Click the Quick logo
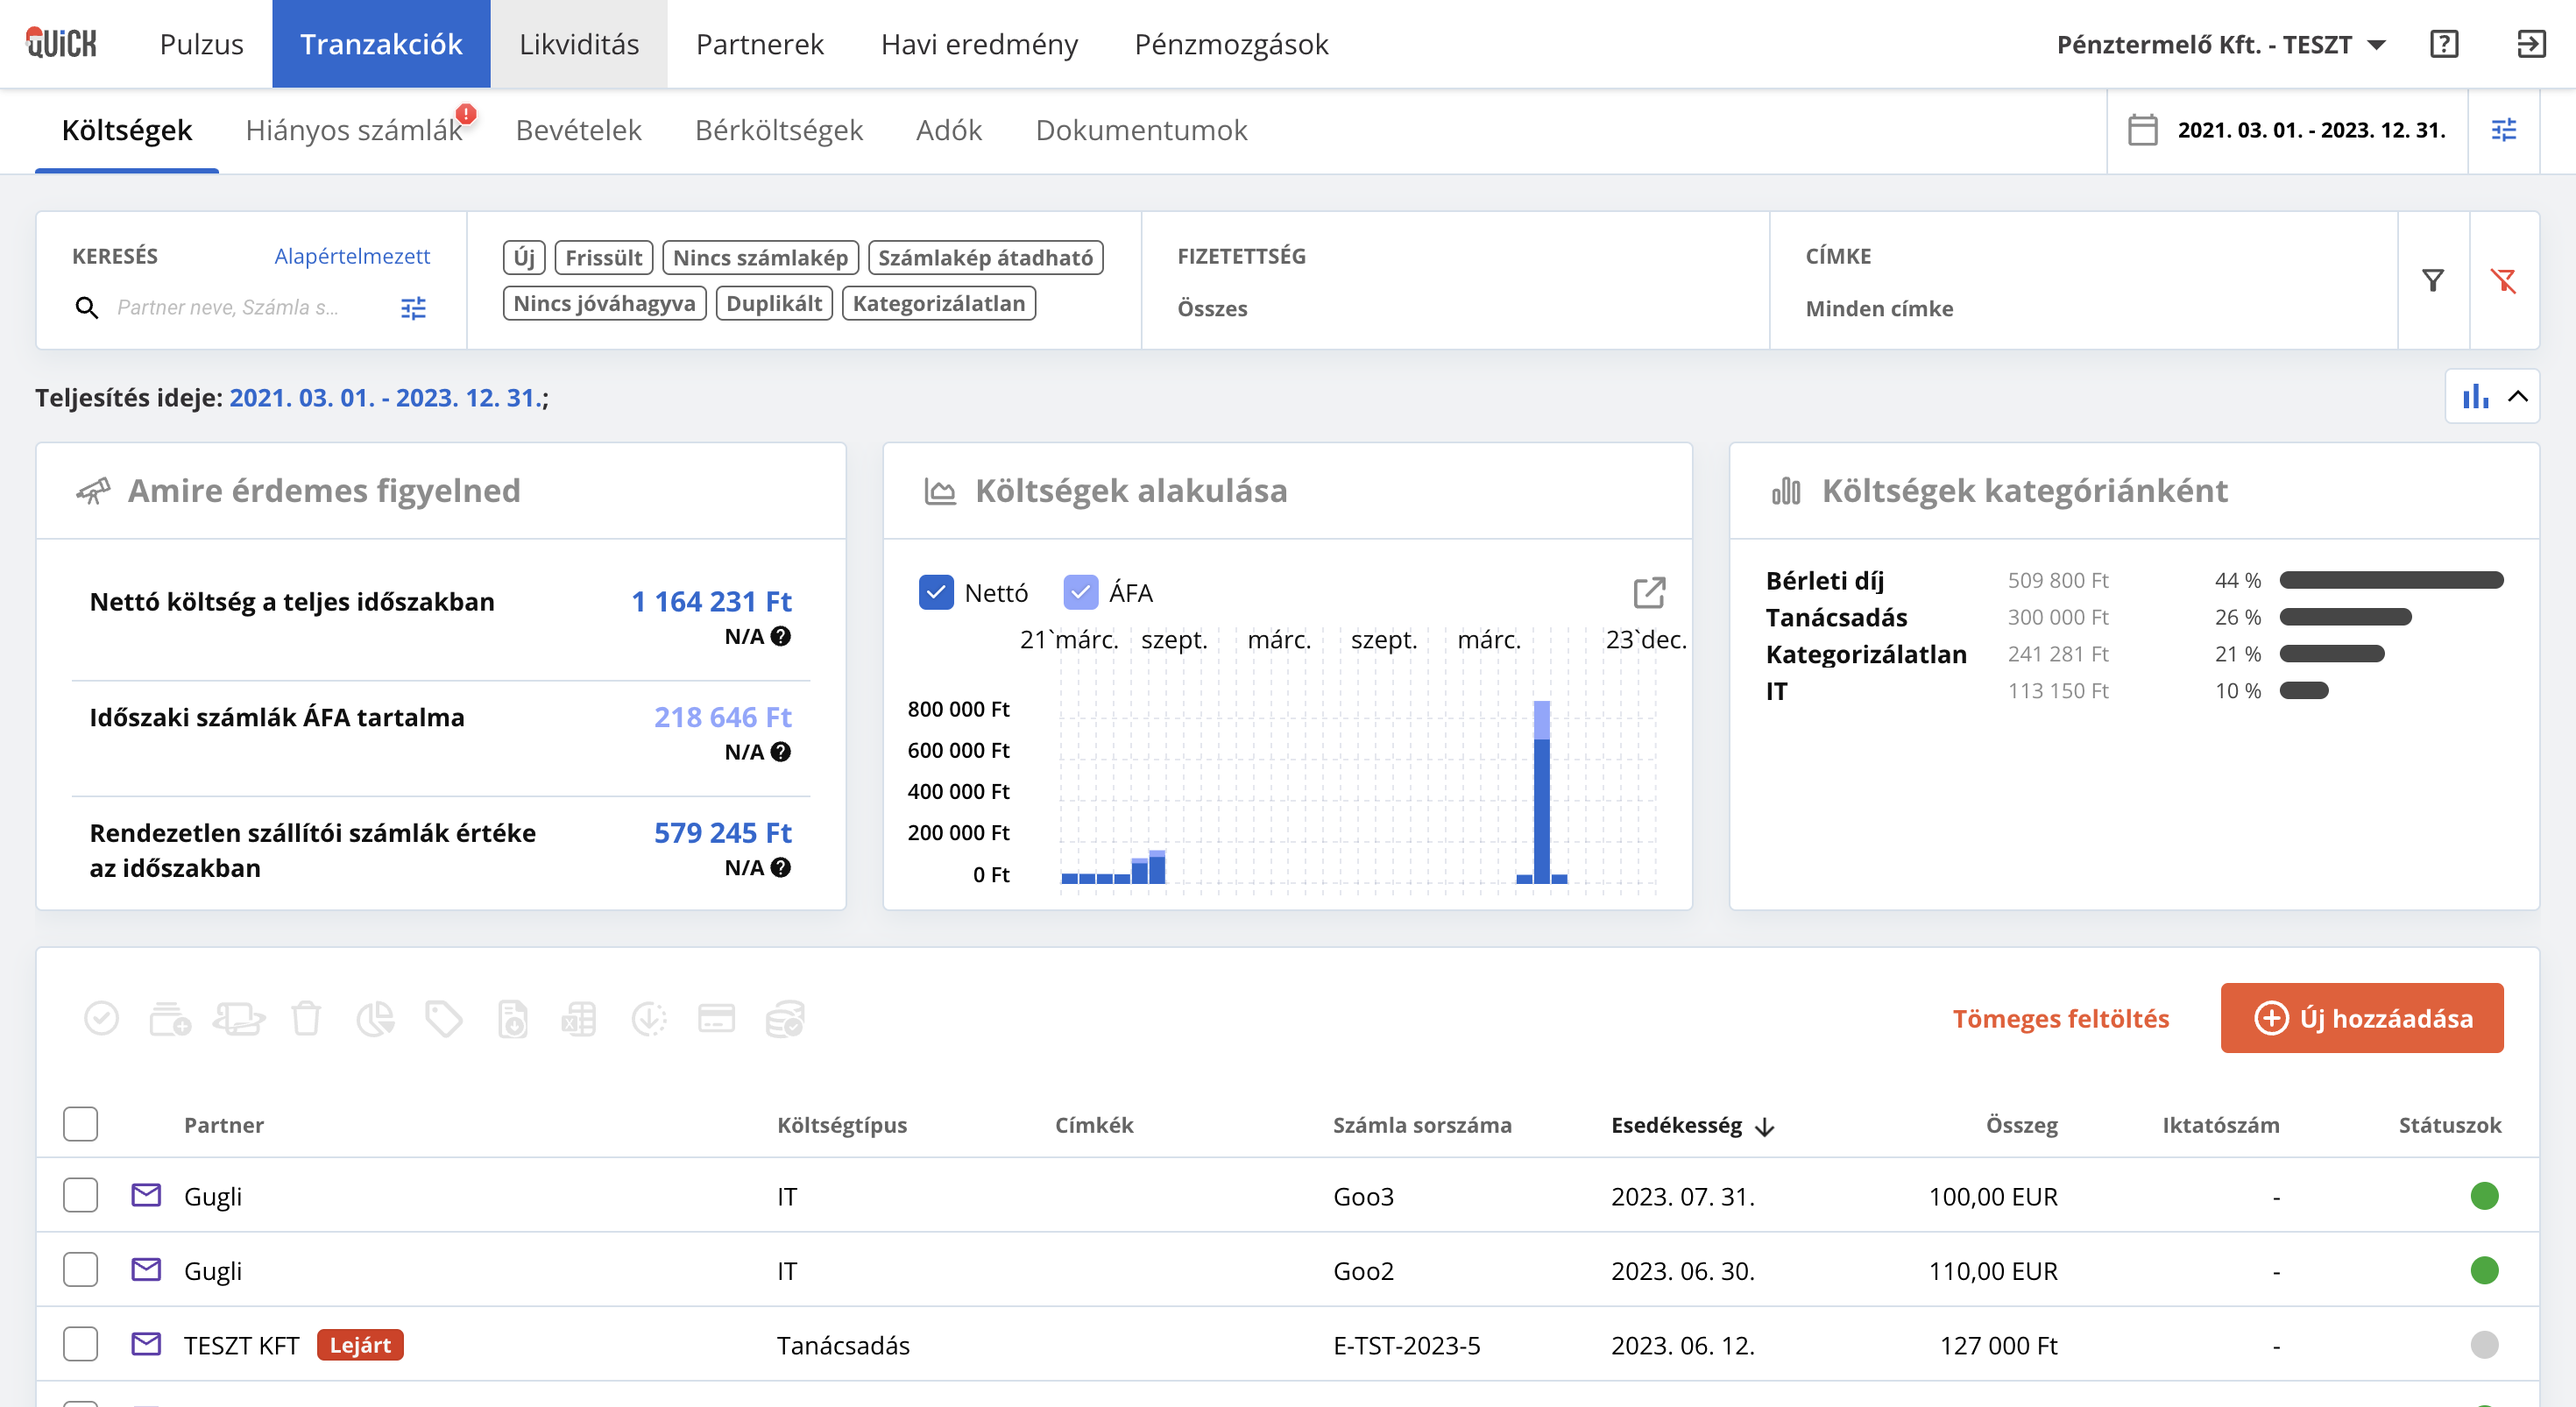Screen dimensions: 2576x1407 [62, 43]
